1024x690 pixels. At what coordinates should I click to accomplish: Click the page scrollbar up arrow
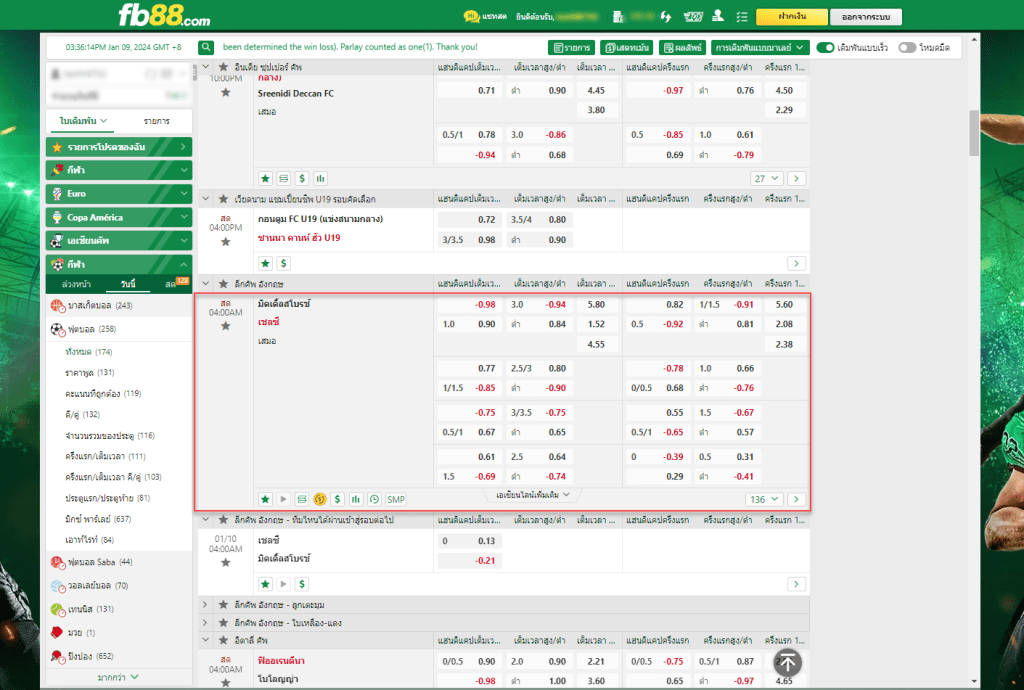click(x=974, y=40)
